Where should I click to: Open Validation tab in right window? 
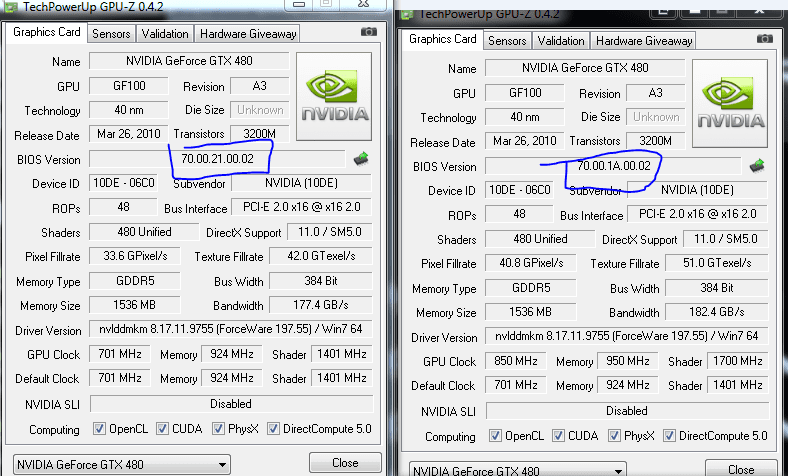tap(561, 41)
